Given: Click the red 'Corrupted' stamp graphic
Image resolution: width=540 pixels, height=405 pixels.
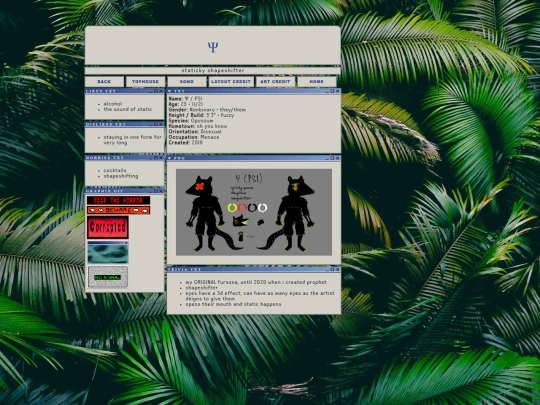Looking at the screenshot, I should click(x=108, y=227).
